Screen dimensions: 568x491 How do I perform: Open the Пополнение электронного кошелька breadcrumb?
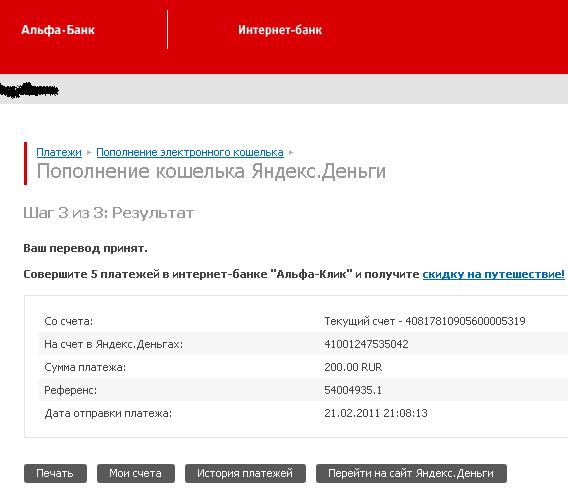[x=190, y=152]
